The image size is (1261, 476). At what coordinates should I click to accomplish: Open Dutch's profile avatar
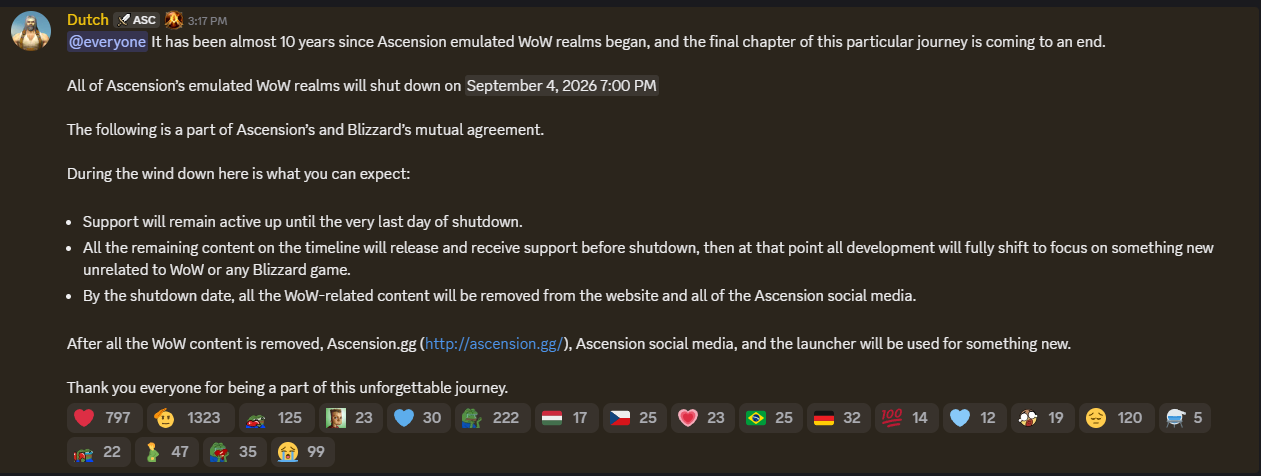point(31,32)
